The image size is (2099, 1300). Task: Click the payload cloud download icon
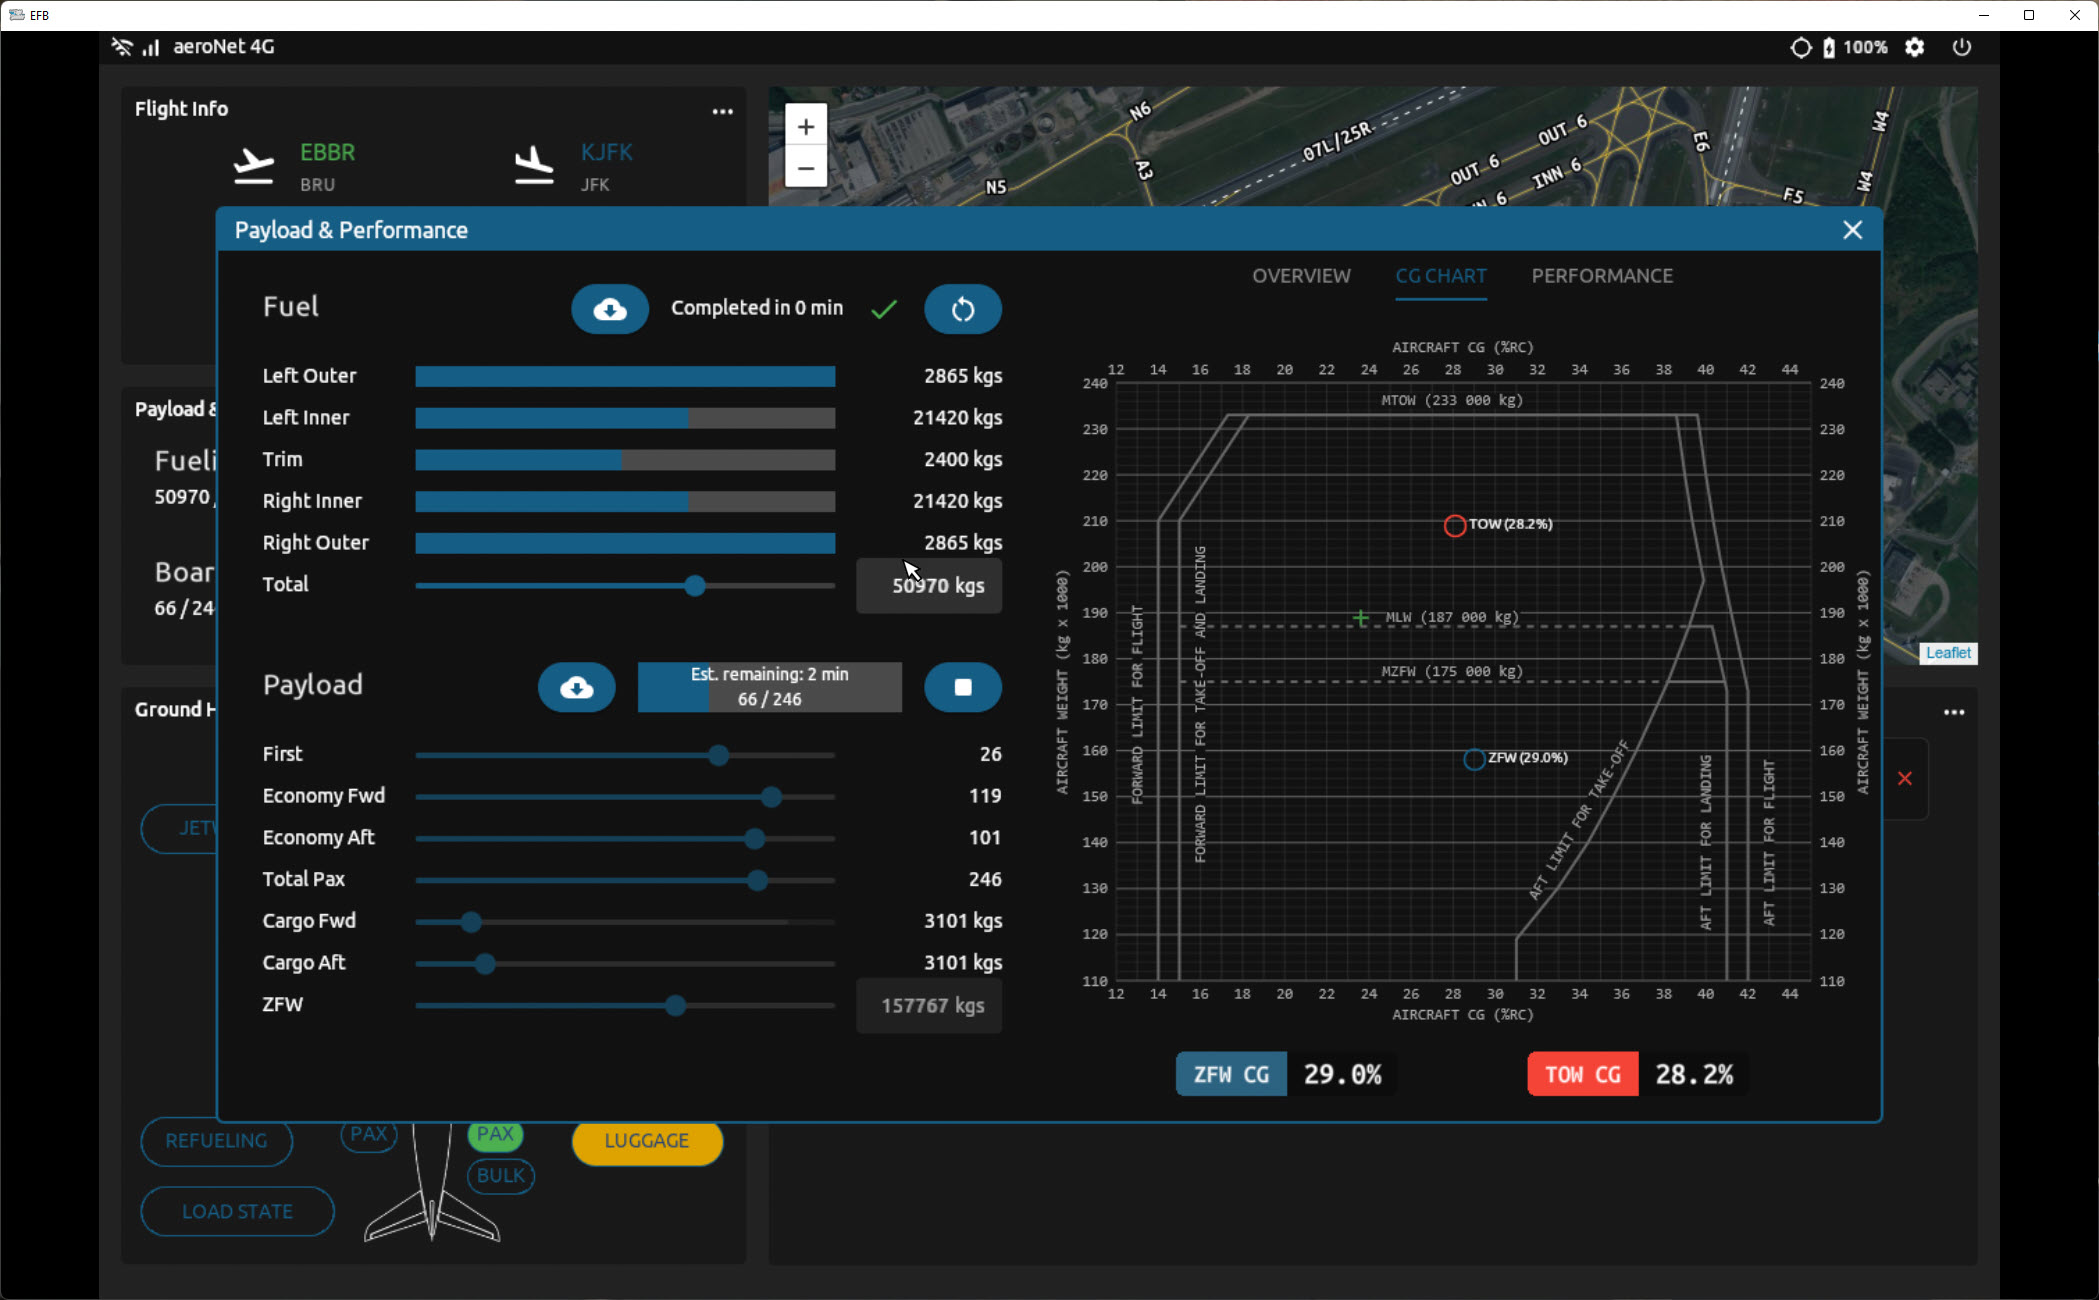tap(576, 688)
